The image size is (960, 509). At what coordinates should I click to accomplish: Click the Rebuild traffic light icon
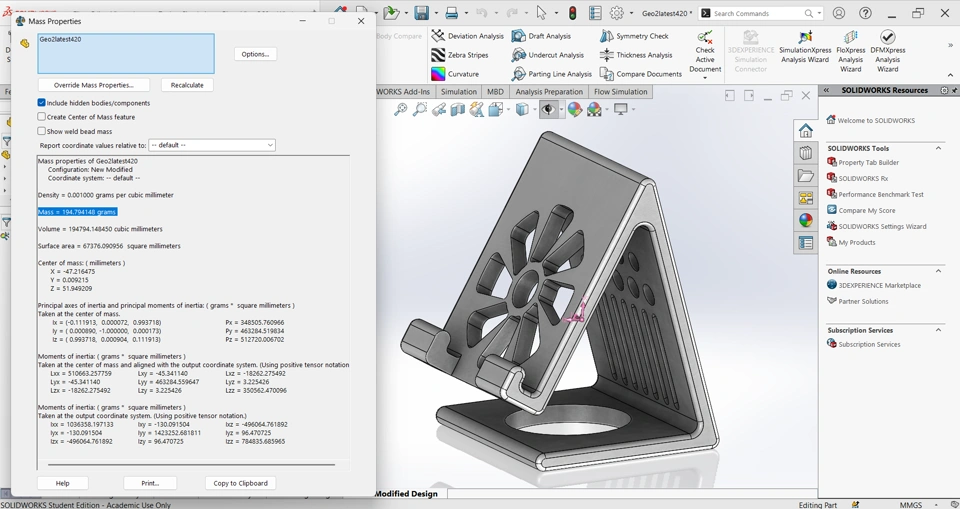click(573, 13)
